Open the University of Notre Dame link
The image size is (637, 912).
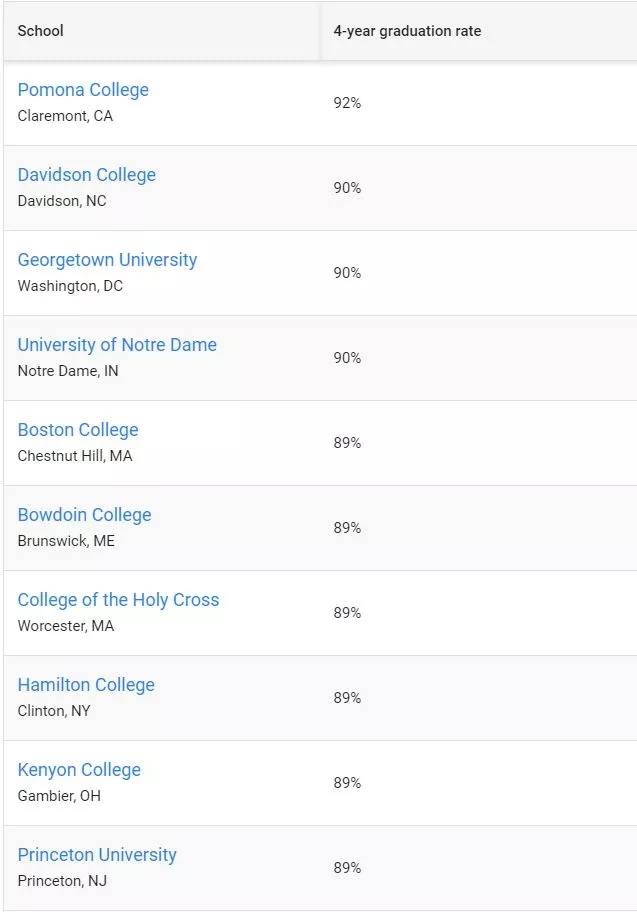(117, 345)
